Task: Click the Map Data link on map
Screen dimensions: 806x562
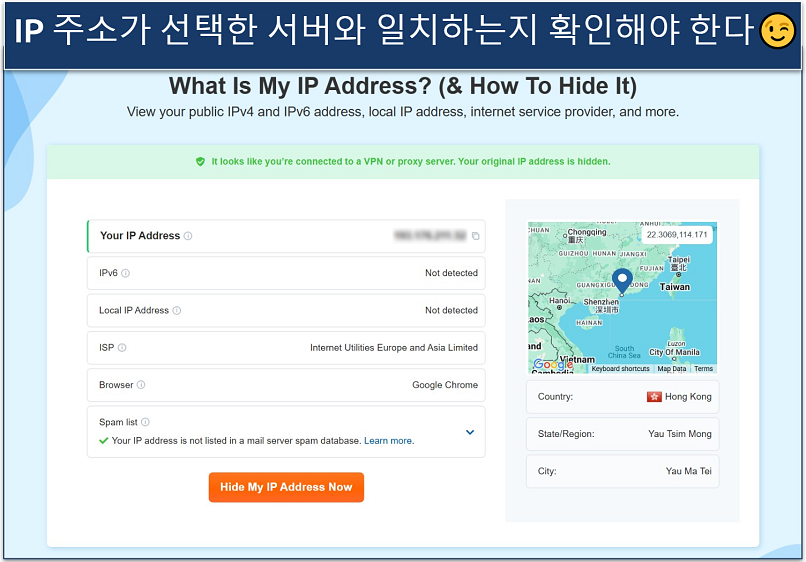Action: (x=672, y=369)
